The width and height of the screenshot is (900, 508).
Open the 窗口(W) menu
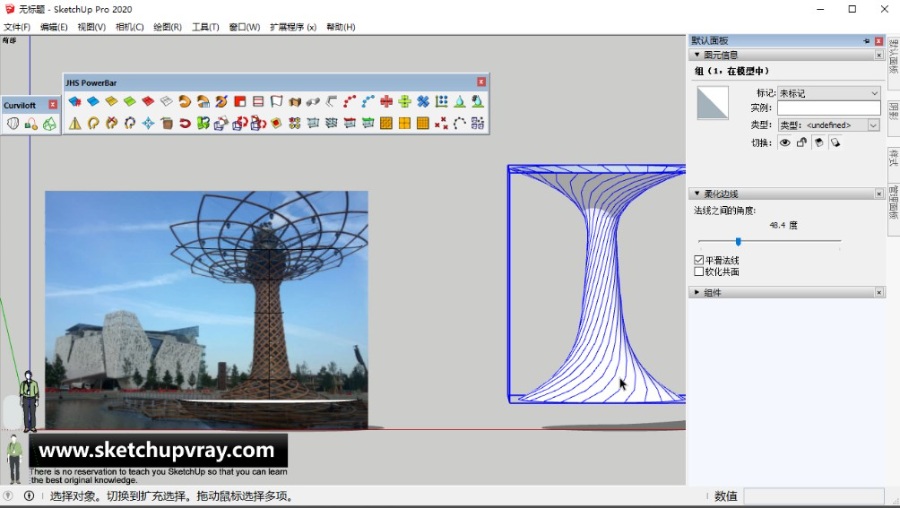(244, 27)
